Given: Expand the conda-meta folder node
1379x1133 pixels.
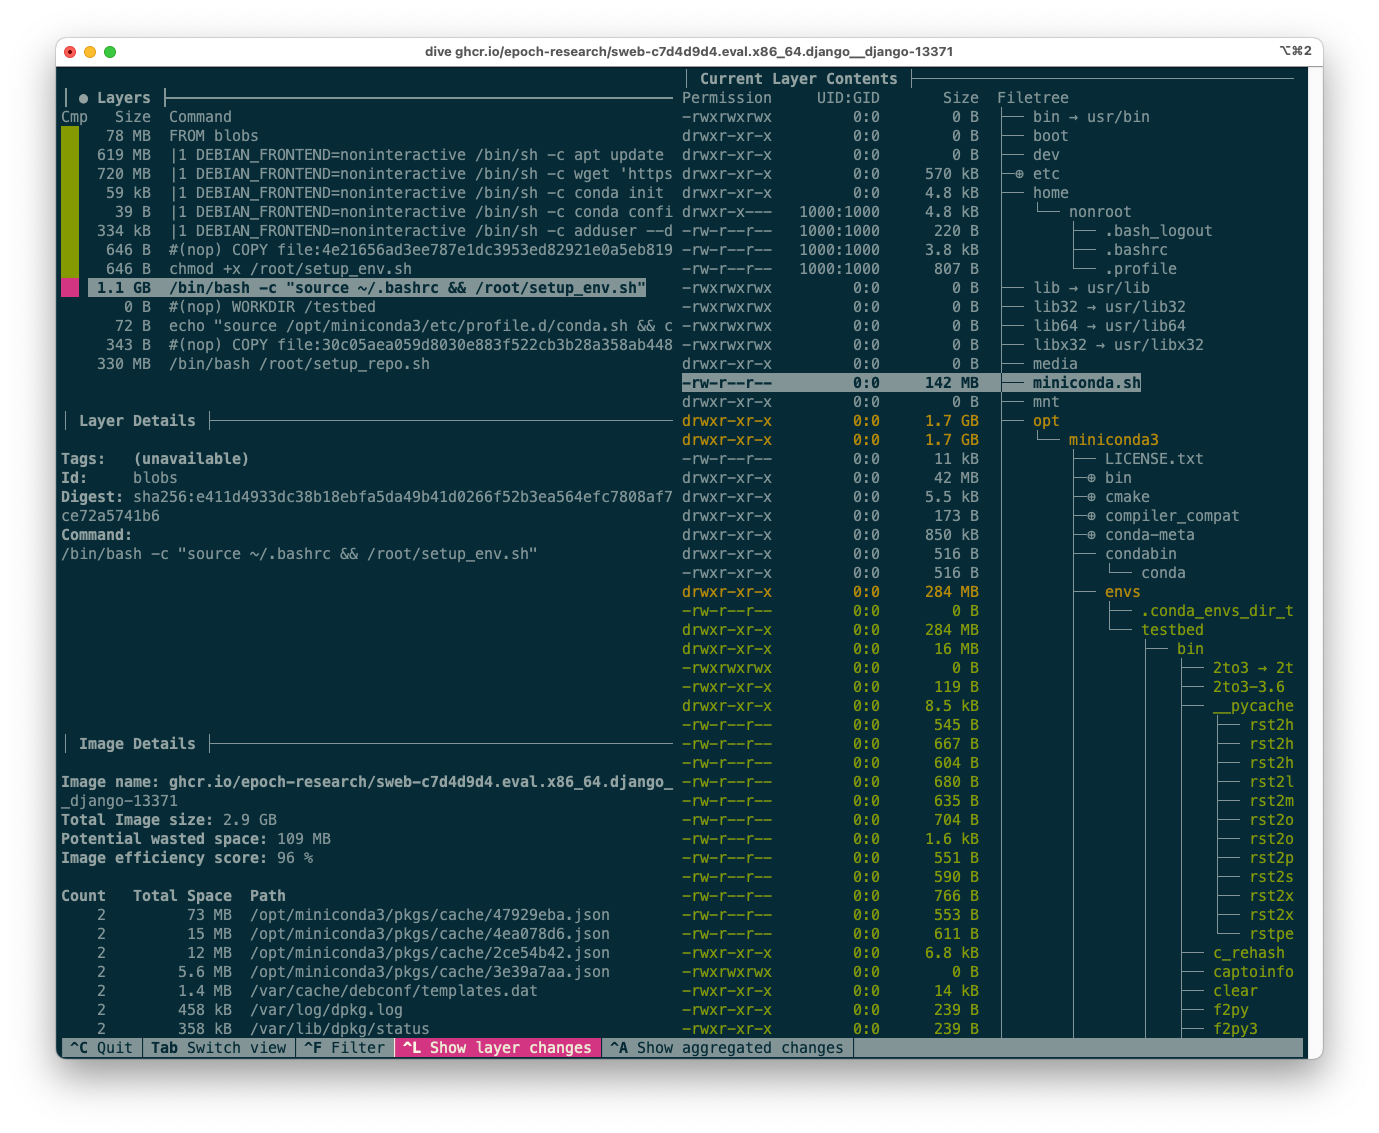Looking at the screenshot, I should (x=1091, y=535).
